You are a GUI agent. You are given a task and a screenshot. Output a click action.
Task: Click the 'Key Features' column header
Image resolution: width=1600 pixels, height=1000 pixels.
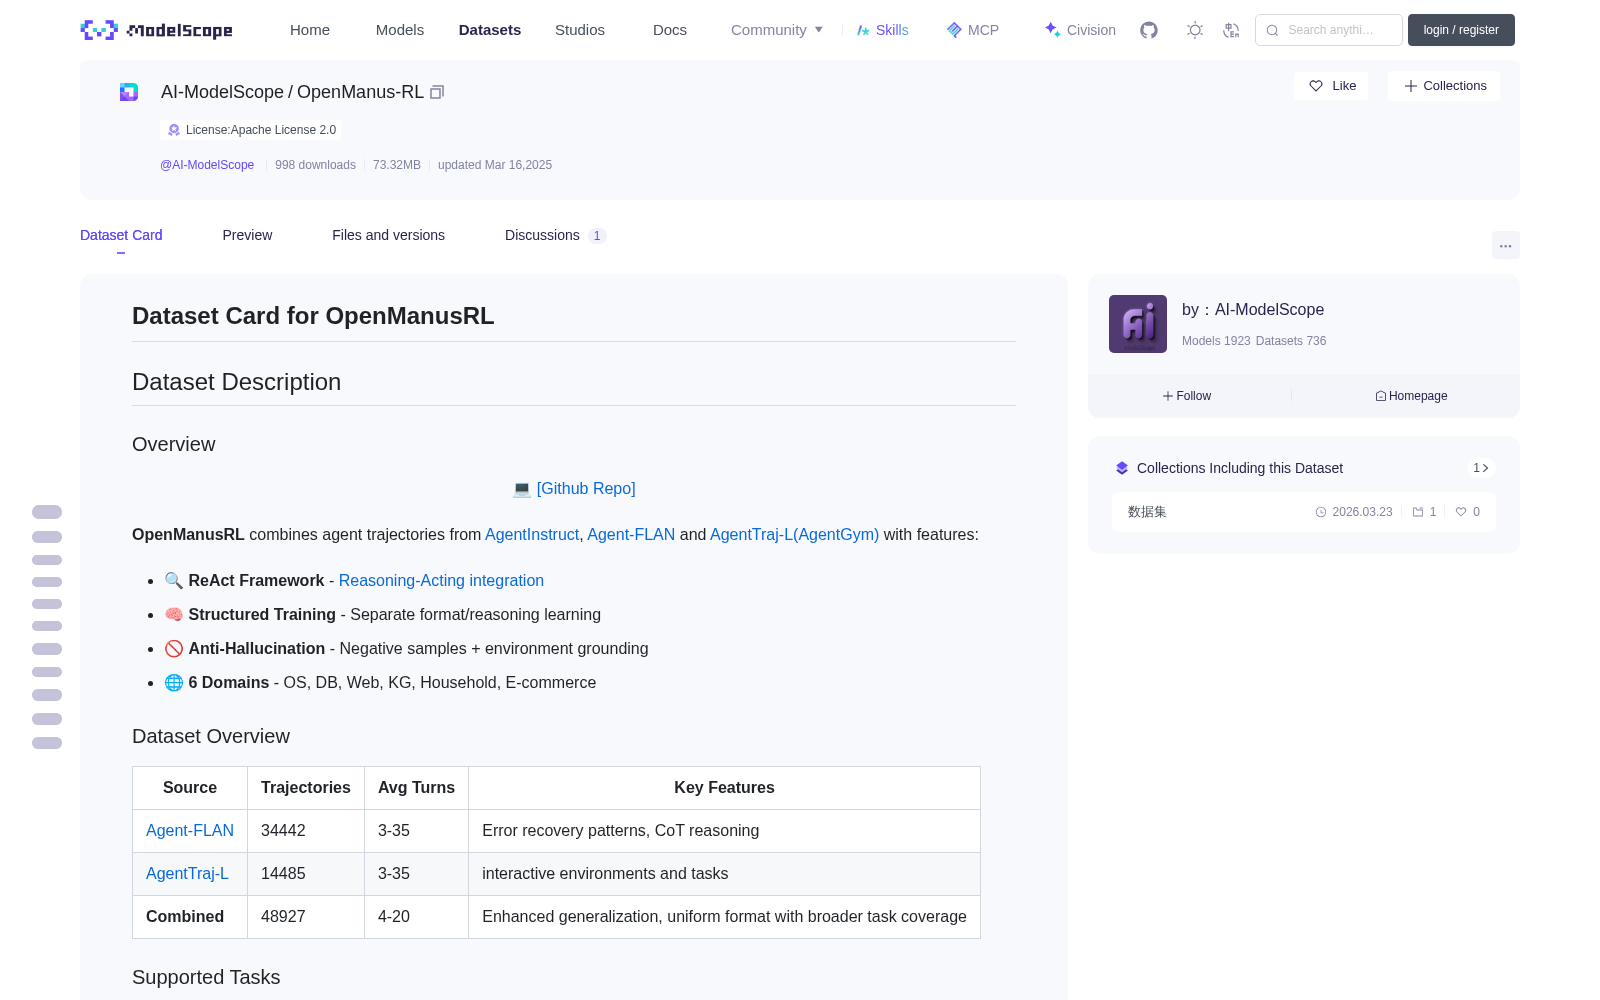[724, 788]
